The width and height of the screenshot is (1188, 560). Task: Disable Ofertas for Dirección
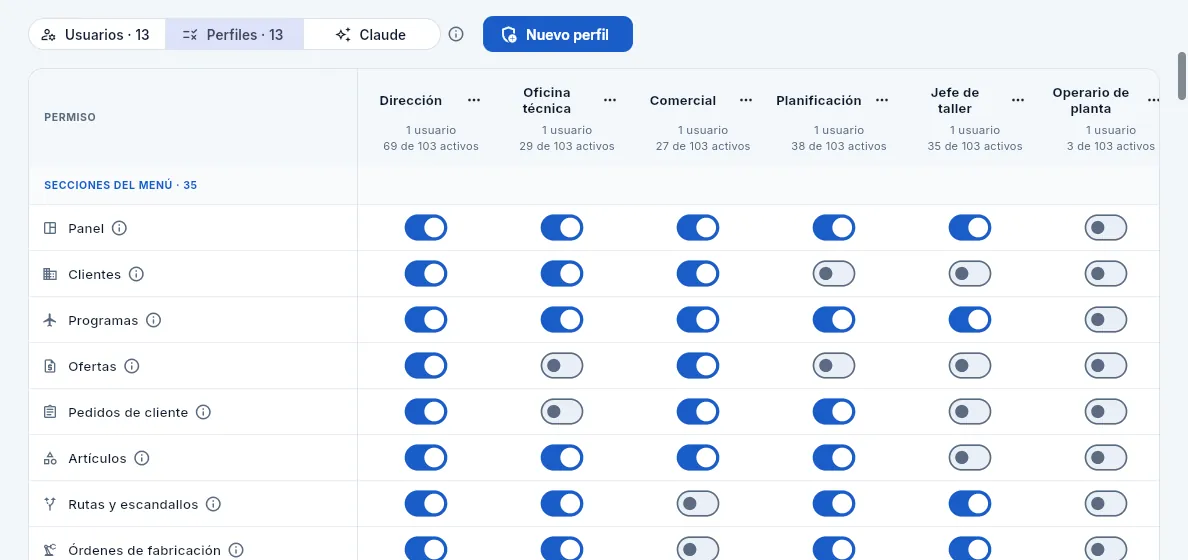pyautogui.click(x=426, y=366)
